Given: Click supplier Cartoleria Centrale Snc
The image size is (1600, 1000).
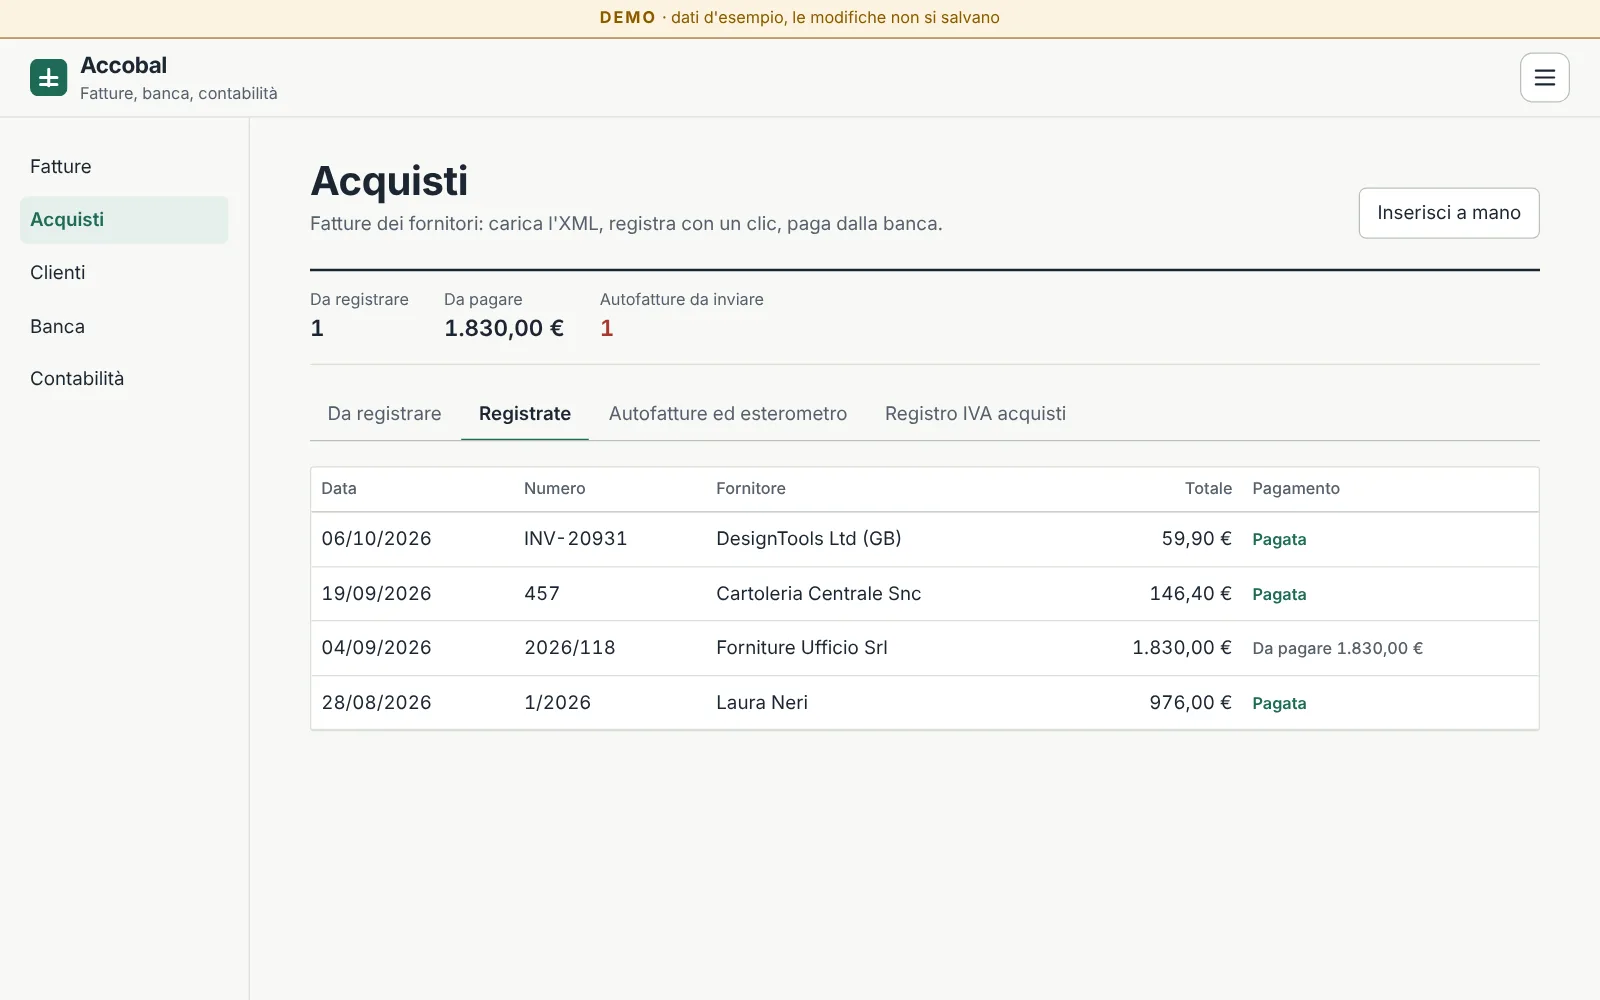Looking at the screenshot, I should tap(818, 594).
